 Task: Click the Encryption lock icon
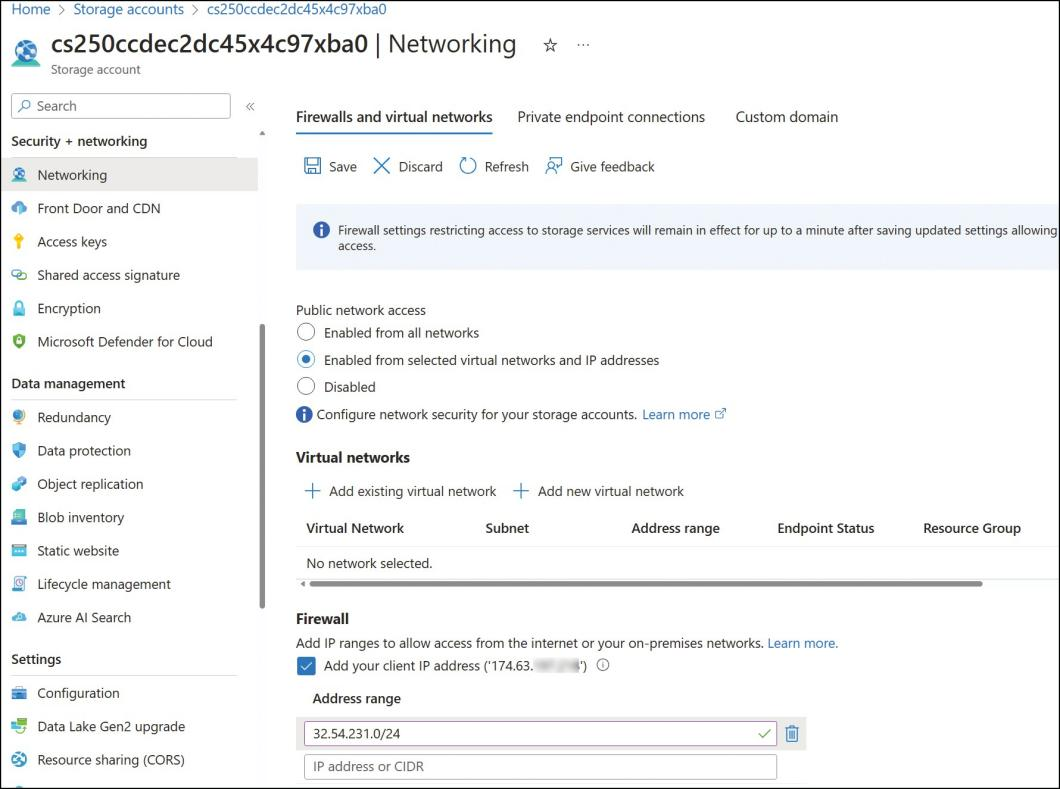point(20,308)
